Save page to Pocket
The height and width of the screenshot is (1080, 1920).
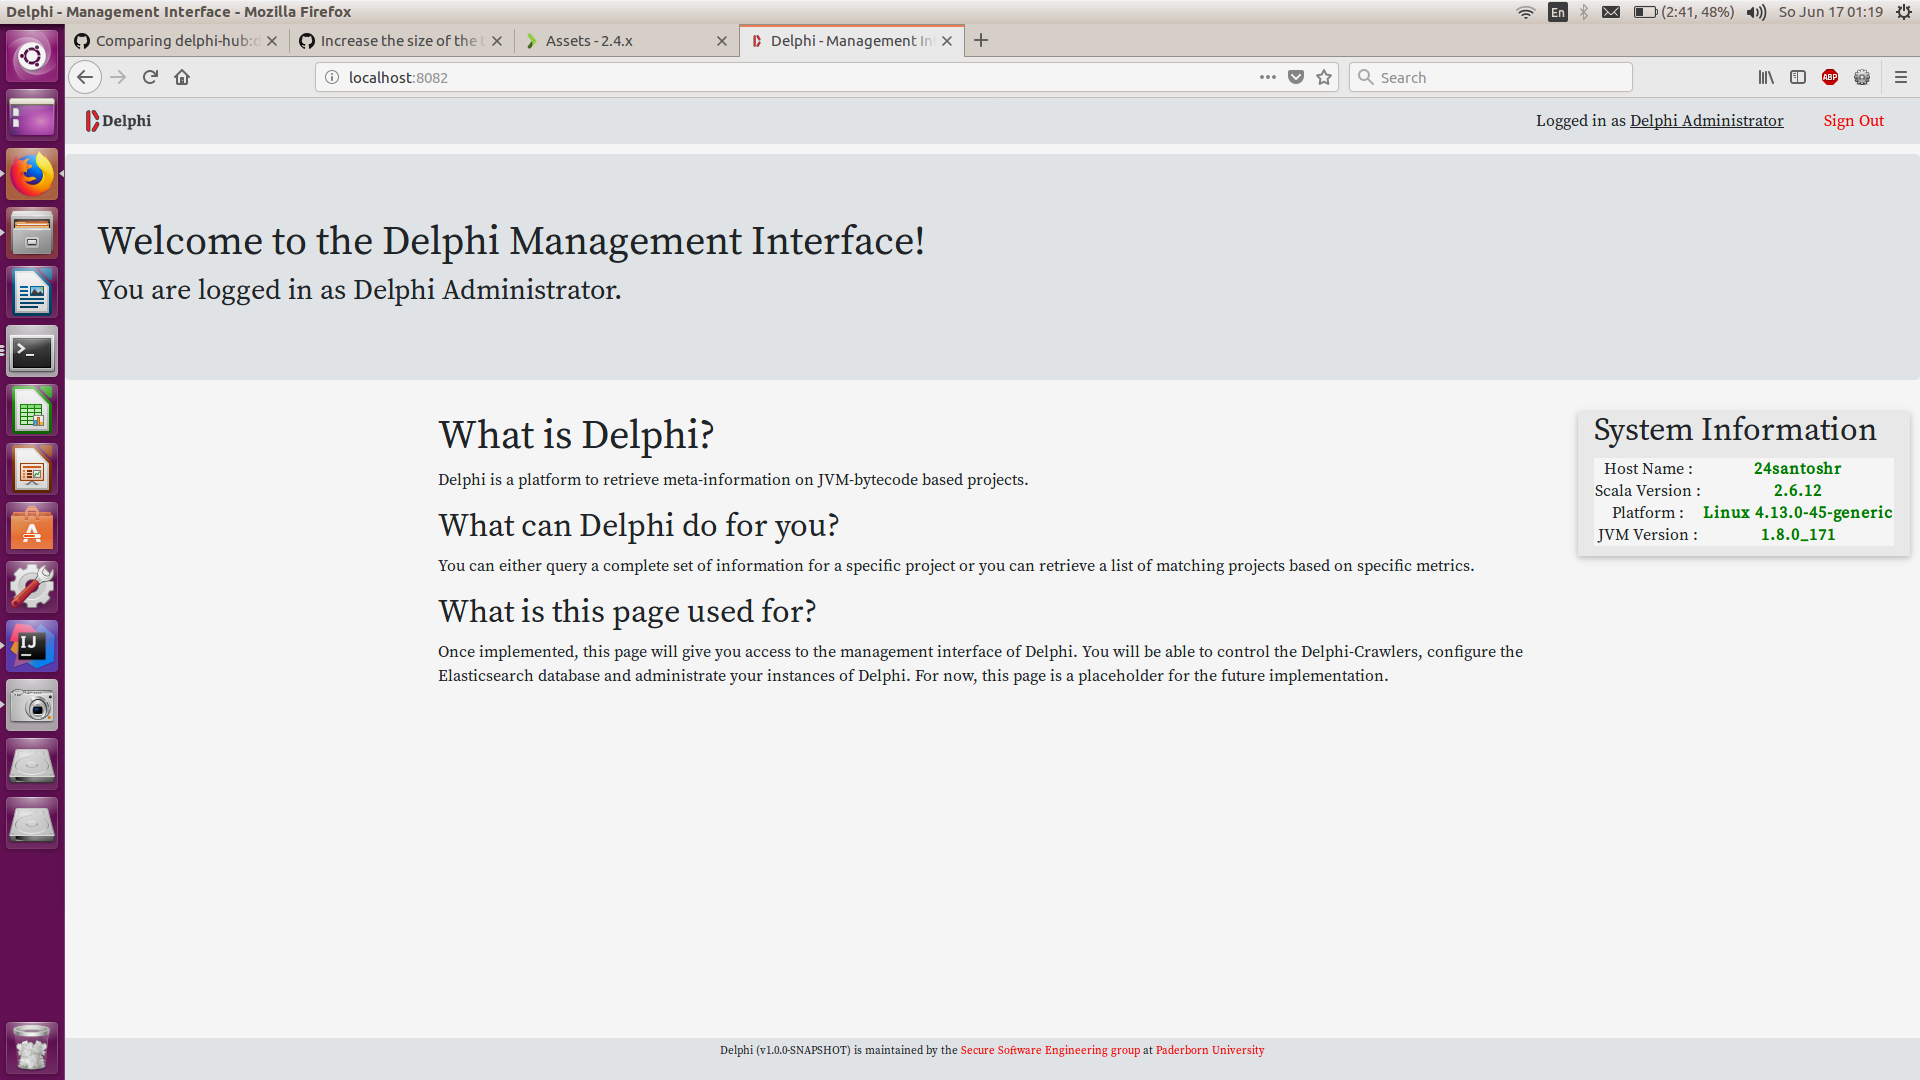point(1296,77)
